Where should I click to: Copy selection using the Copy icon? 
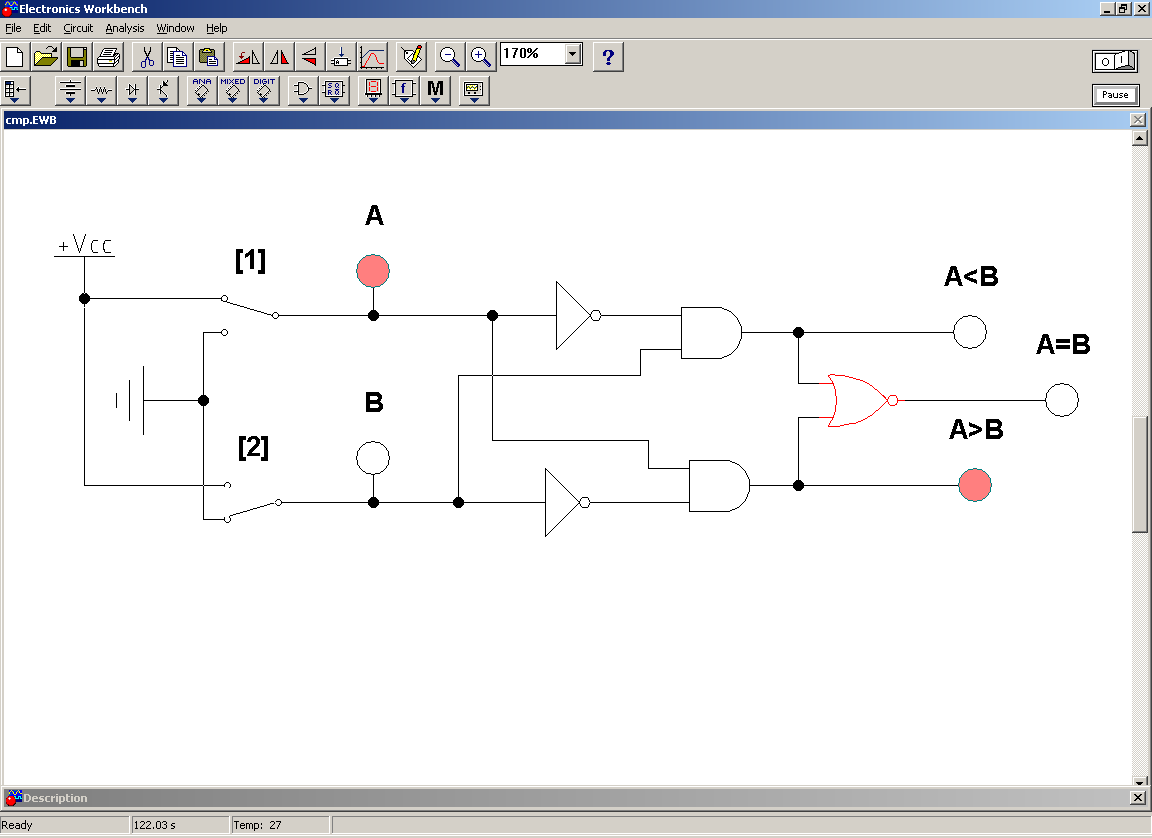177,57
